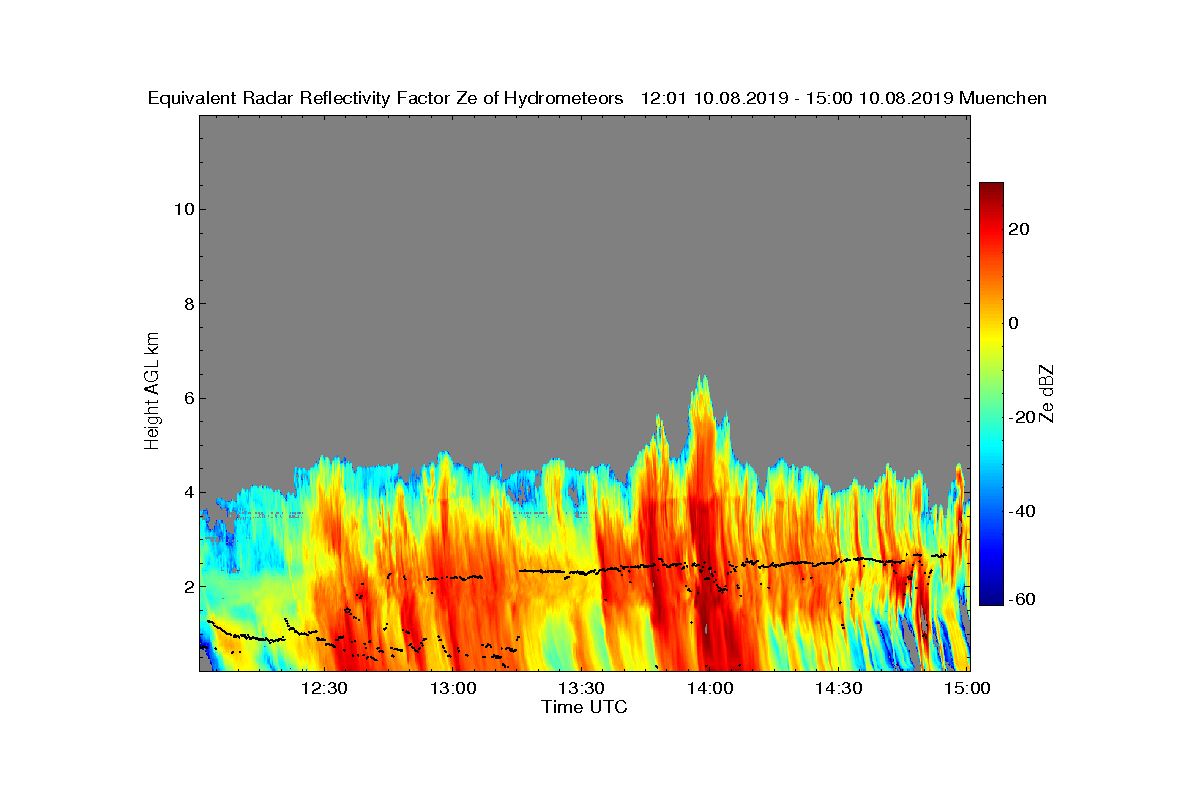Click the colorbar value -40

[1023, 511]
